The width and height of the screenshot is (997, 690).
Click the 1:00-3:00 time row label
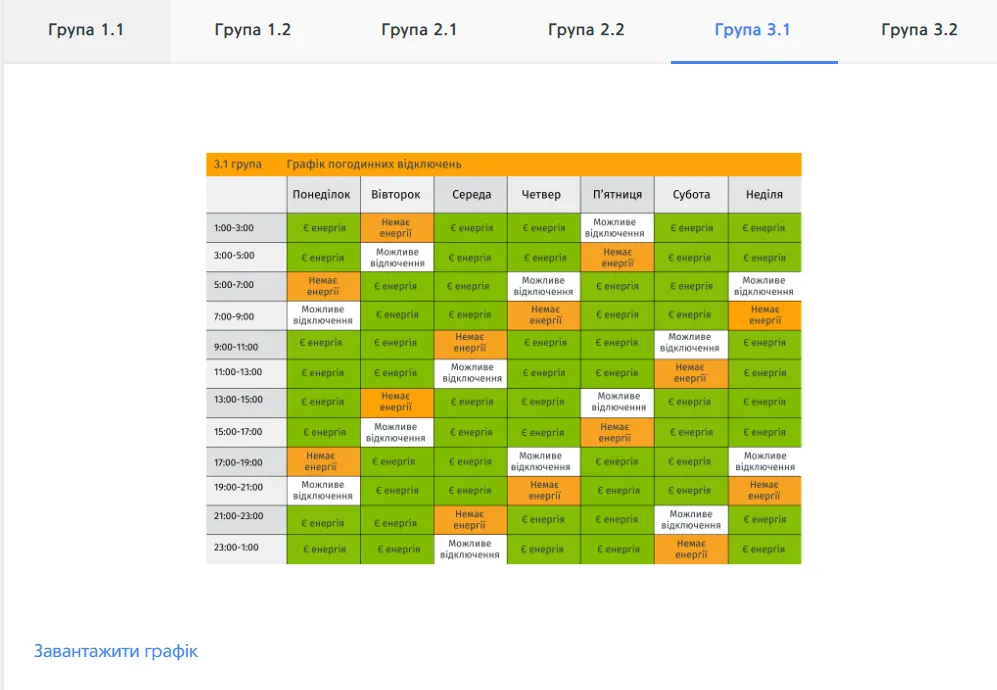point(234,228)
